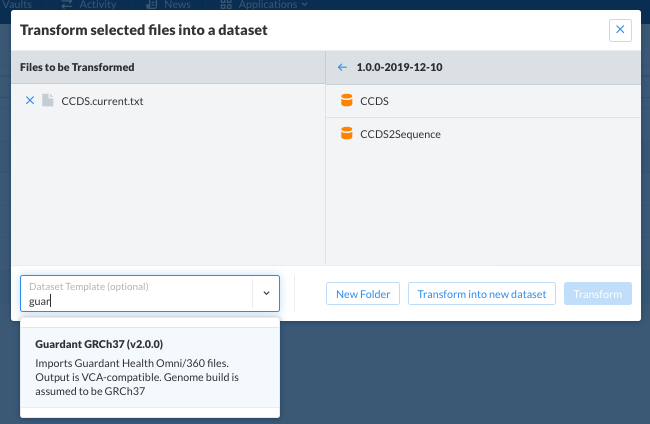Switch to the News tab
Image resolution: width=650 pixels, height=424 pixels.
tap(177, 5)
